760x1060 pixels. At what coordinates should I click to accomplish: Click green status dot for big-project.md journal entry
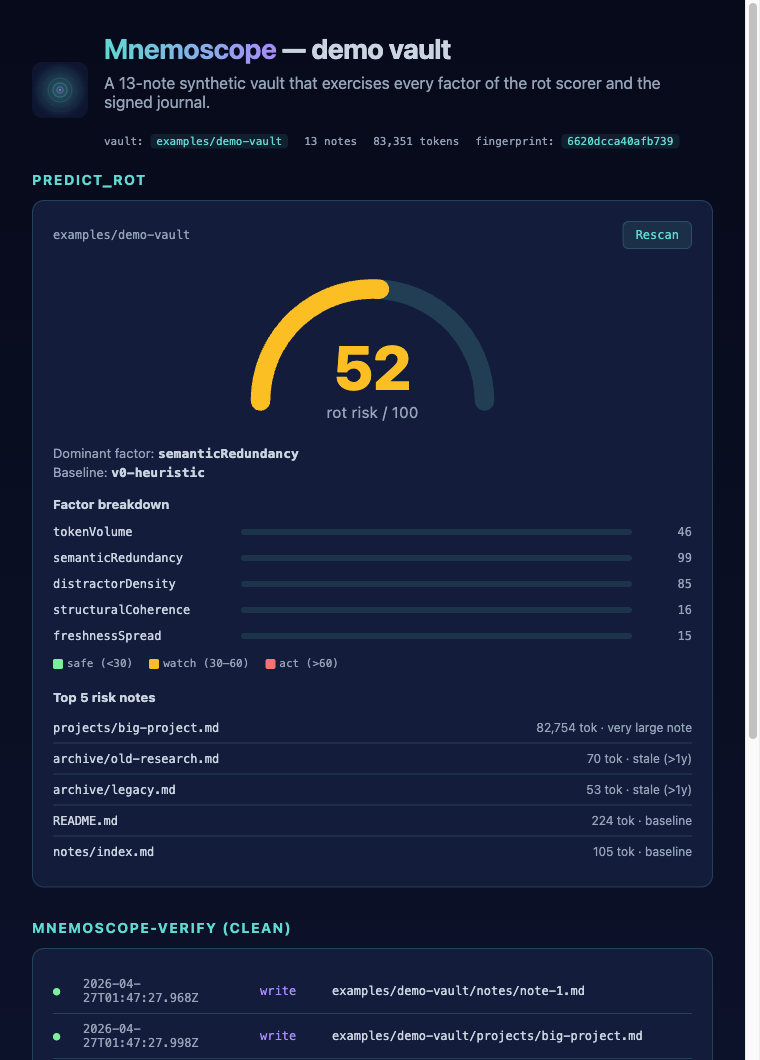57,1036
